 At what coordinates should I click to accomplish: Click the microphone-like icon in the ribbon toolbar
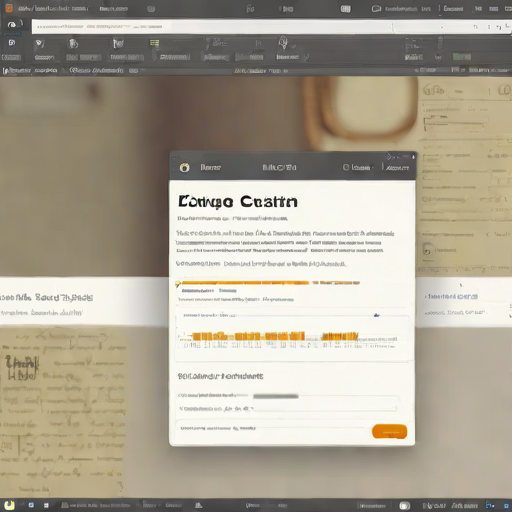(x=283, y=43)
